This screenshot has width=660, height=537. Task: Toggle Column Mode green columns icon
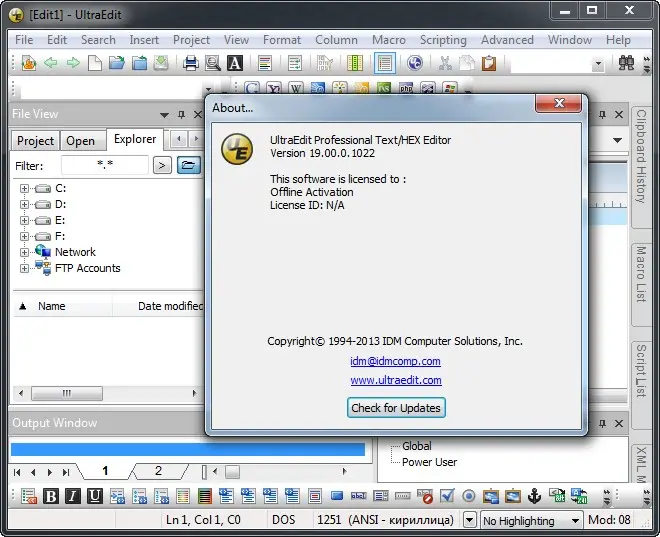pos(355,63)
